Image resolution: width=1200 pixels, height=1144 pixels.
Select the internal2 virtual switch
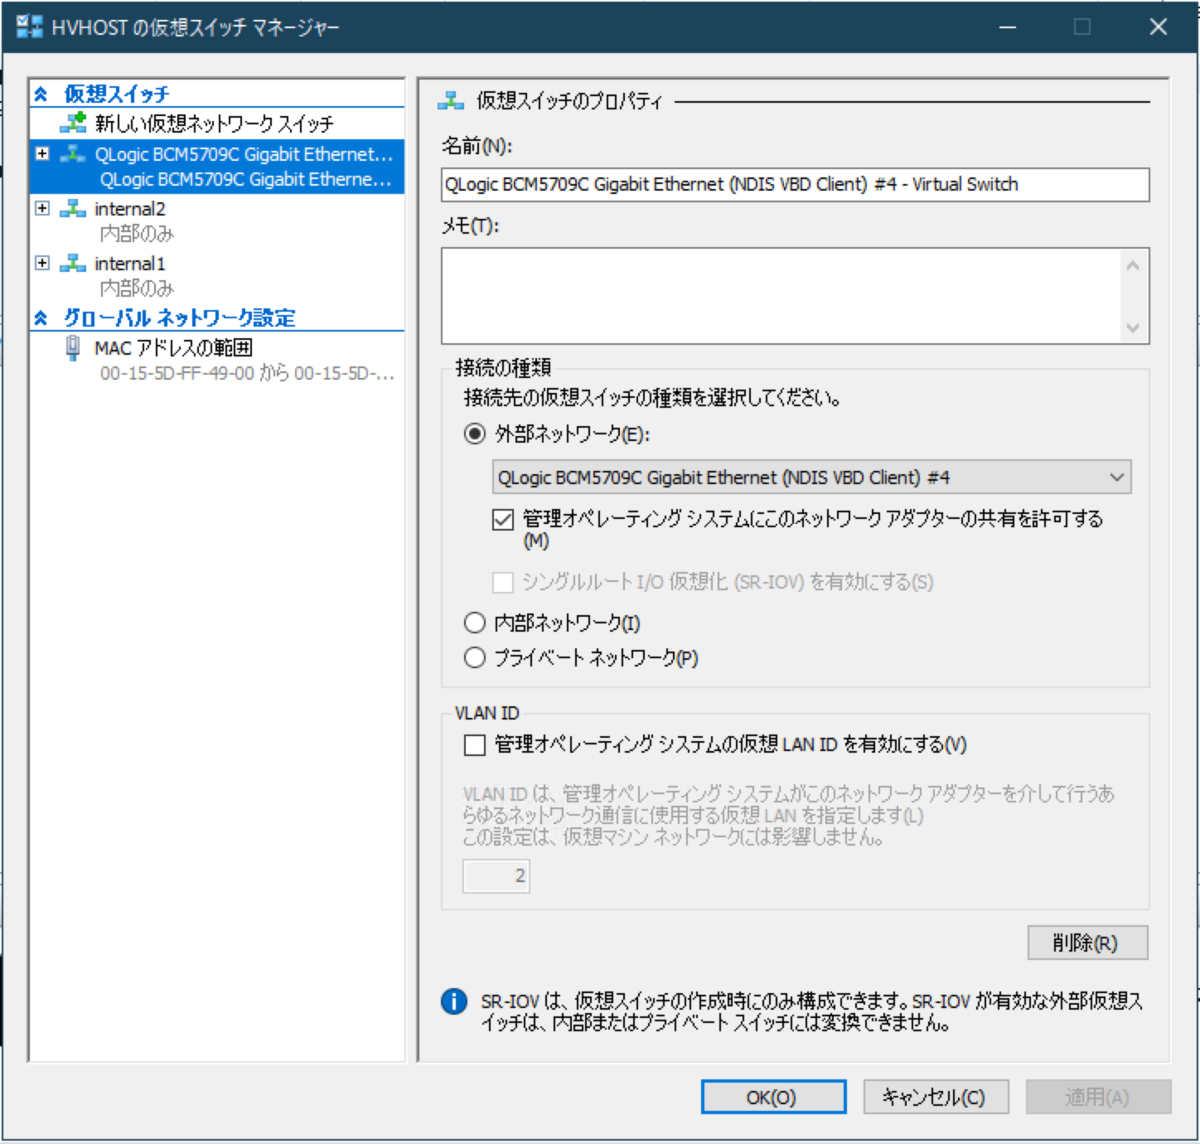[x=130, y=208]
